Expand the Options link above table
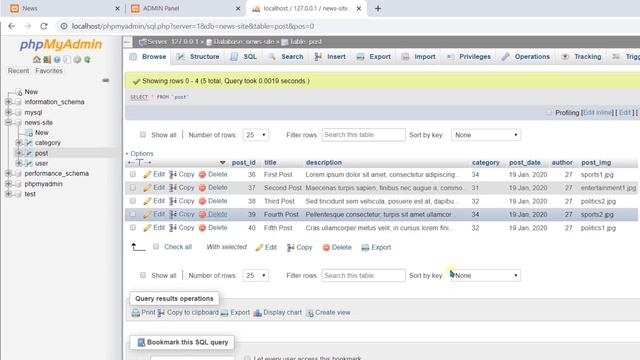This screenshot has height=360, width=640. [141, 153]
